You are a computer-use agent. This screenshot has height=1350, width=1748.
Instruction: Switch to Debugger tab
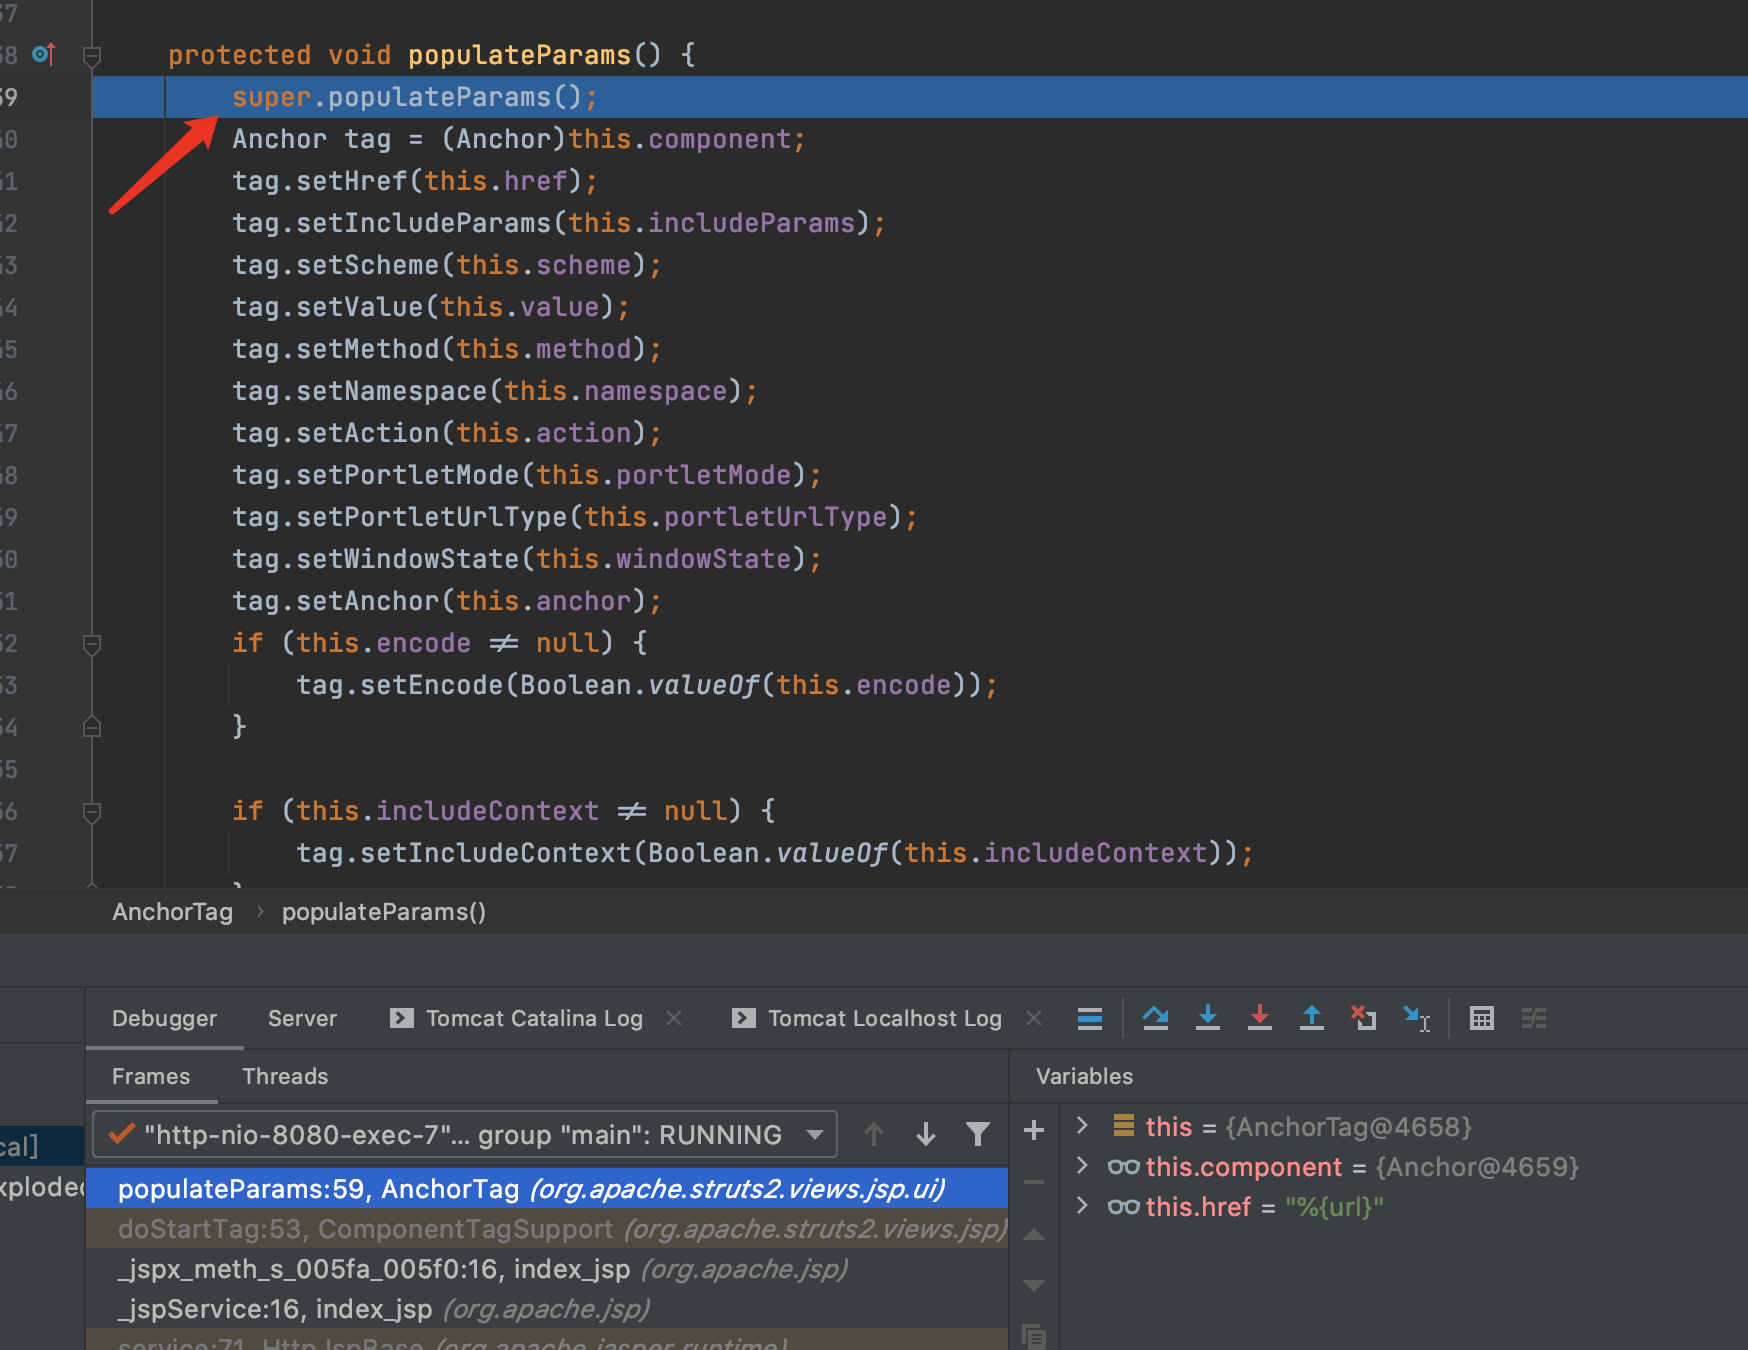pos(164,1018)
